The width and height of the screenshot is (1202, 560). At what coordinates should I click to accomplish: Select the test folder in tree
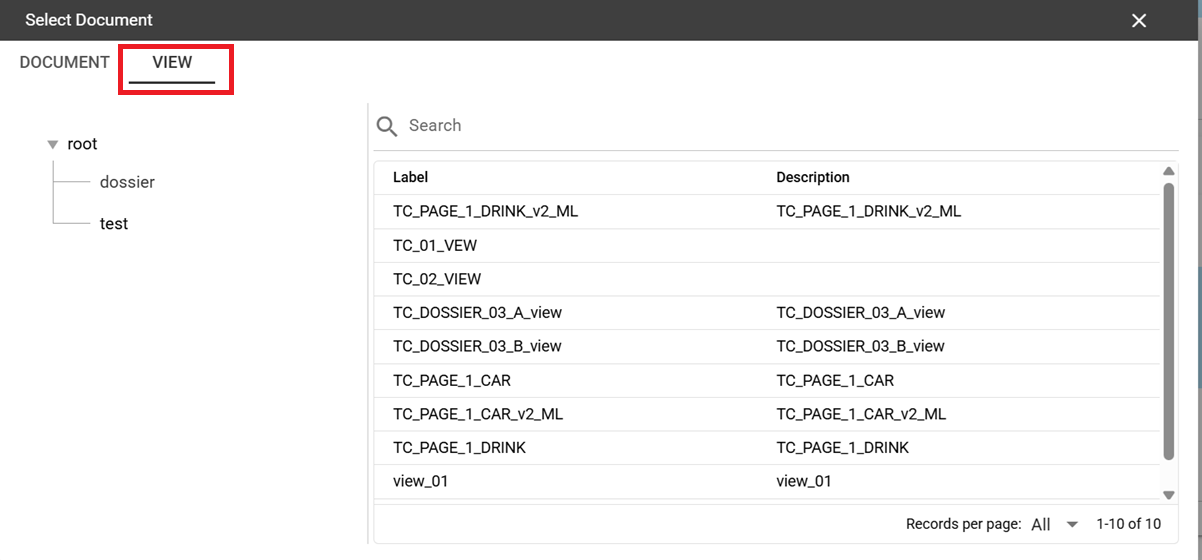[x=114, y=224]
